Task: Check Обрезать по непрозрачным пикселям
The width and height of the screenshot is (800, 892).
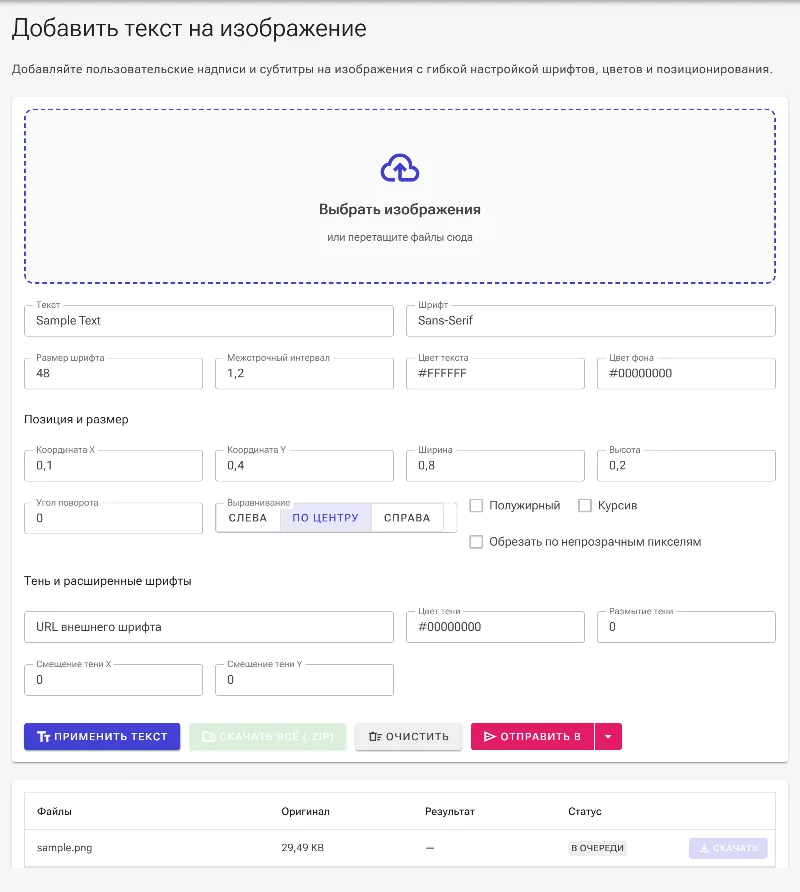Action: (x=476, y=542)
